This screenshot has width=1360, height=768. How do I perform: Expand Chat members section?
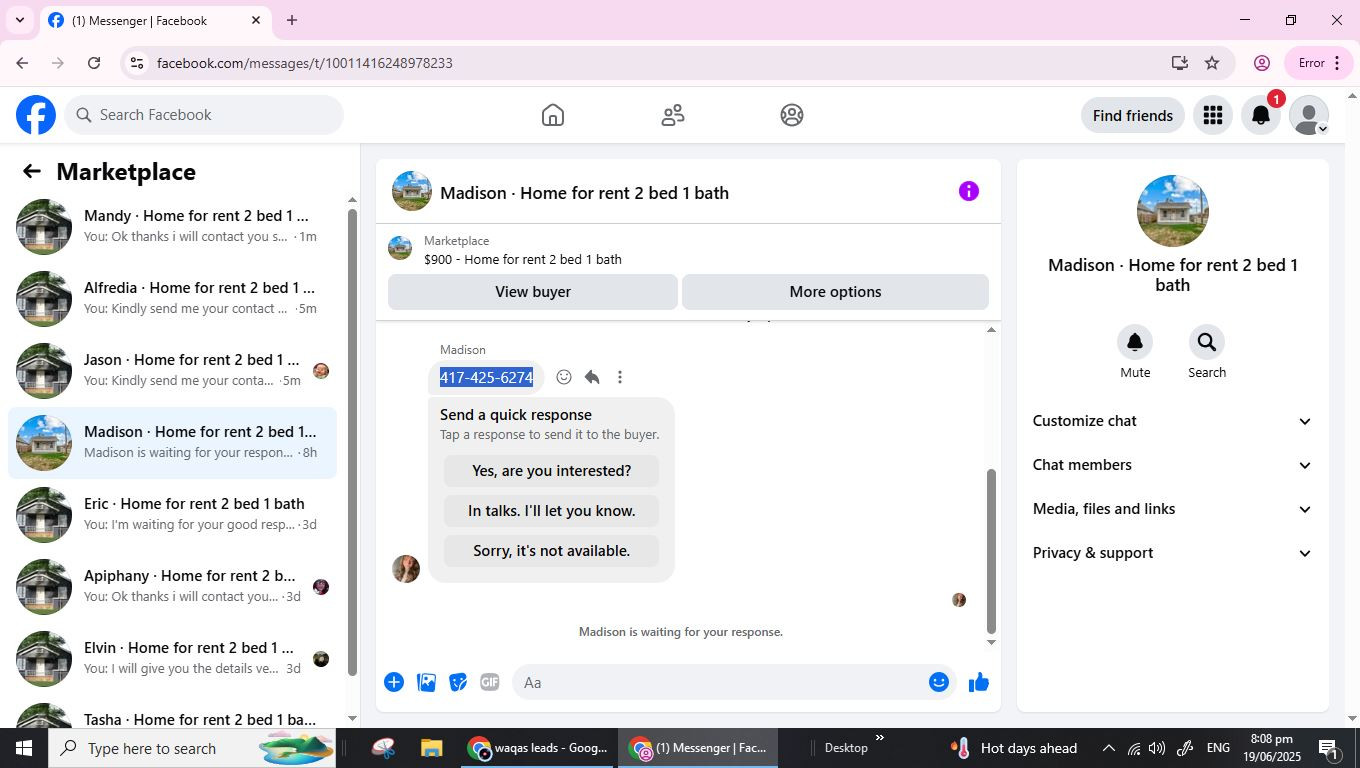click(x=1172, y=465)
